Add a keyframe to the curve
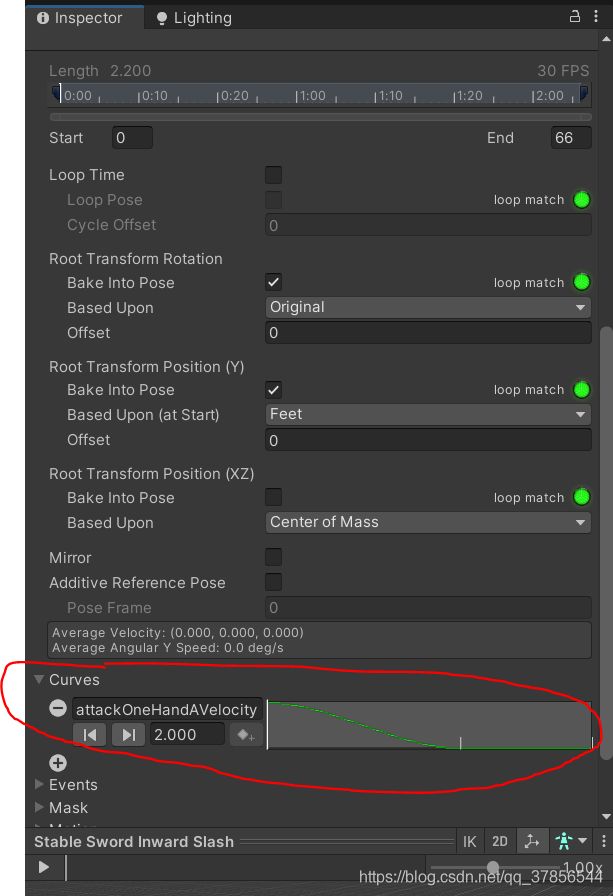Image resolution: width=613 pixels, height=896 pixels. click(x=246, y=734)
